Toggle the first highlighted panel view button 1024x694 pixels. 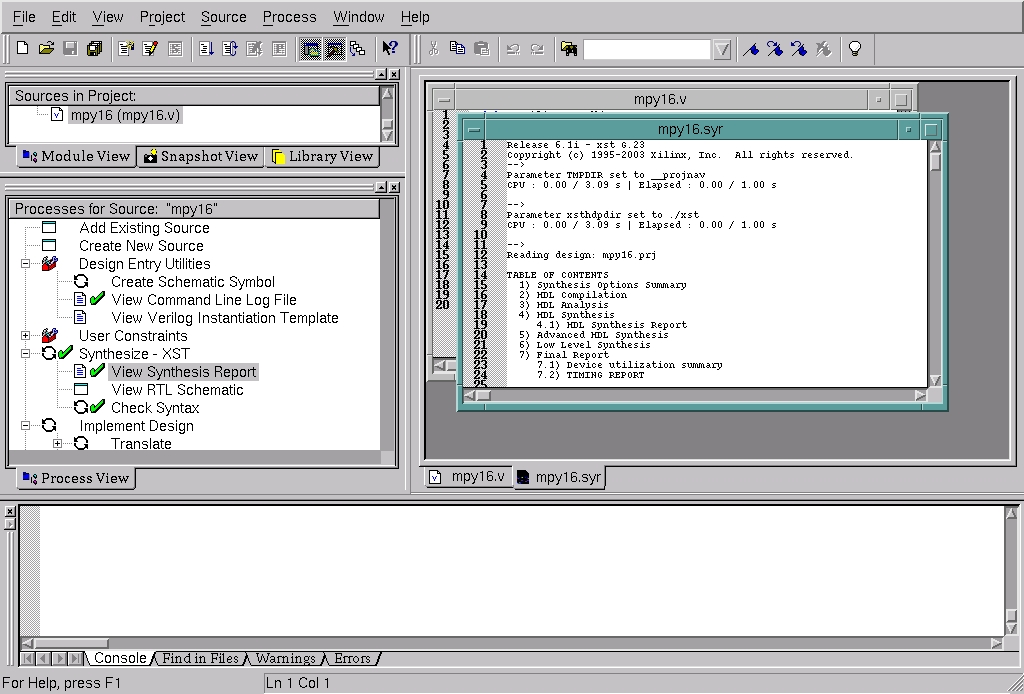310,48
